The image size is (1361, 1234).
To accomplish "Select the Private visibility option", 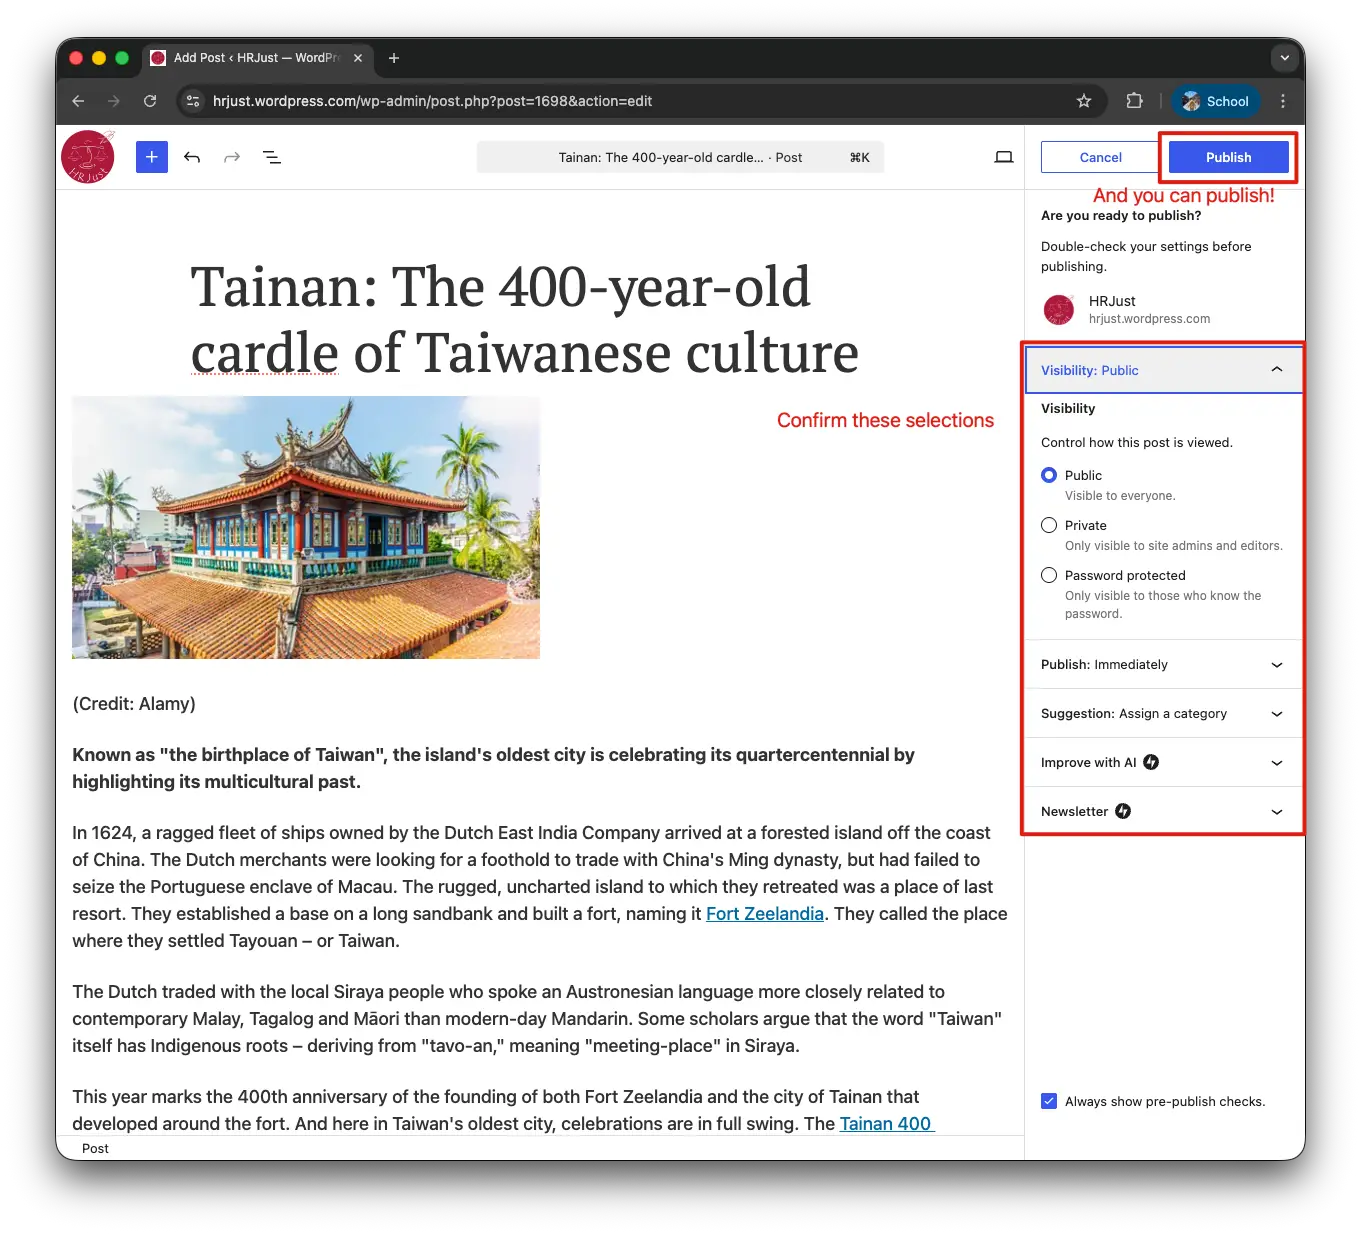I will (x=1049, y=525).
